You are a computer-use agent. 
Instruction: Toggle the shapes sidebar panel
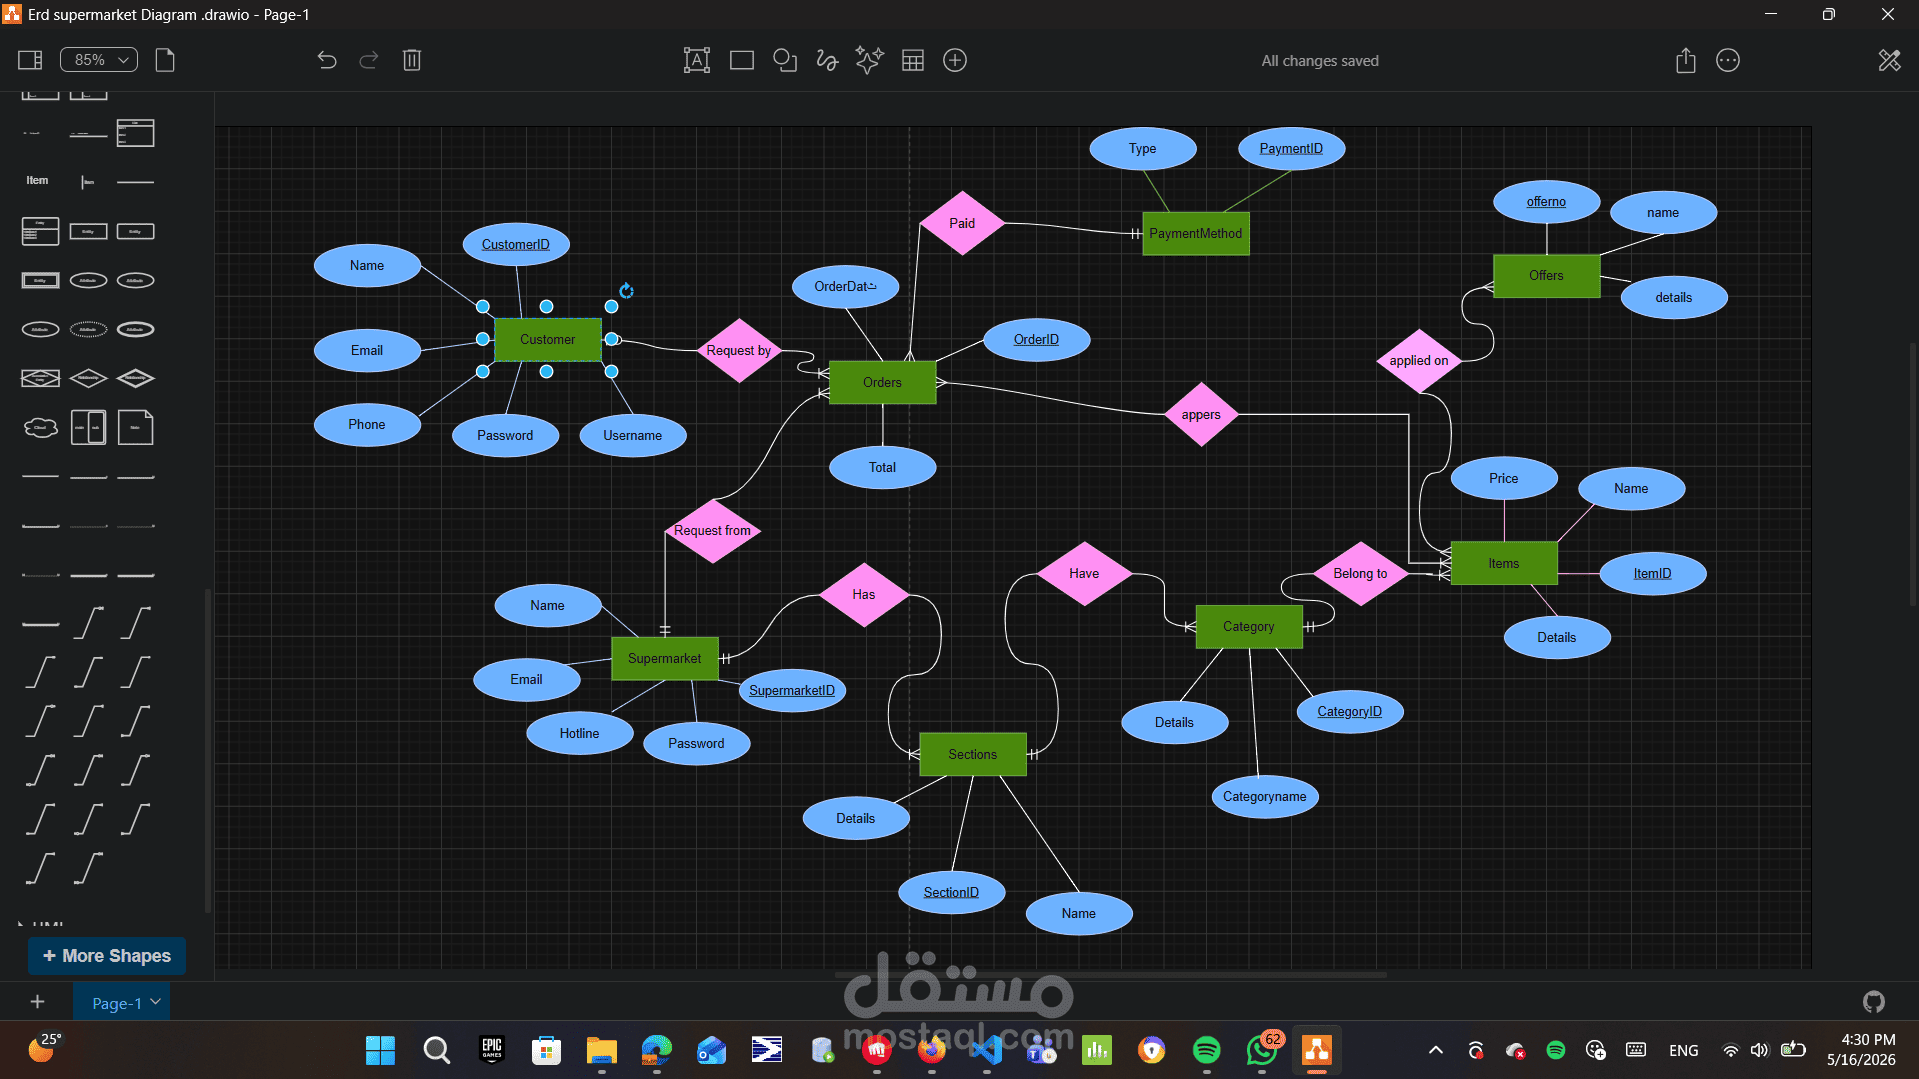point(30,60)
